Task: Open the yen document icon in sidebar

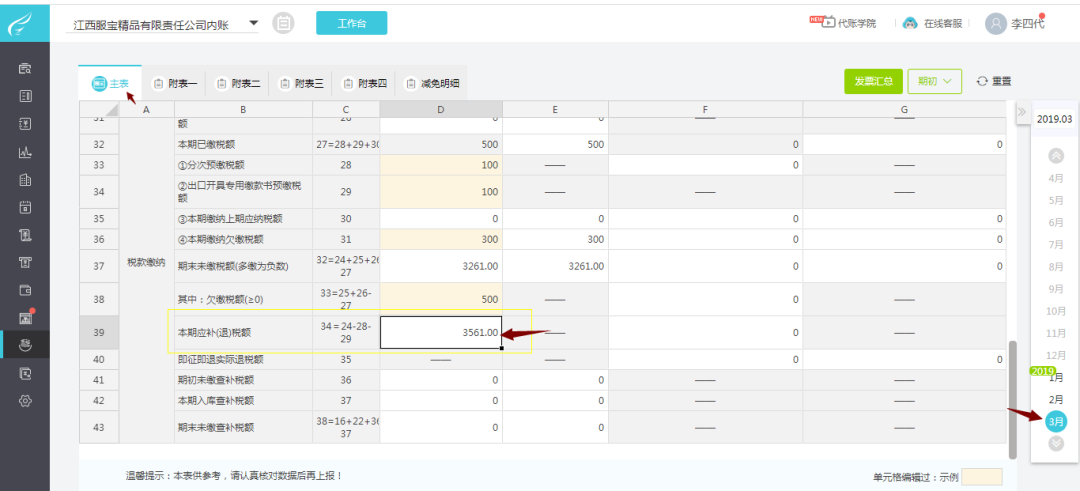Action: click(25, 124)
